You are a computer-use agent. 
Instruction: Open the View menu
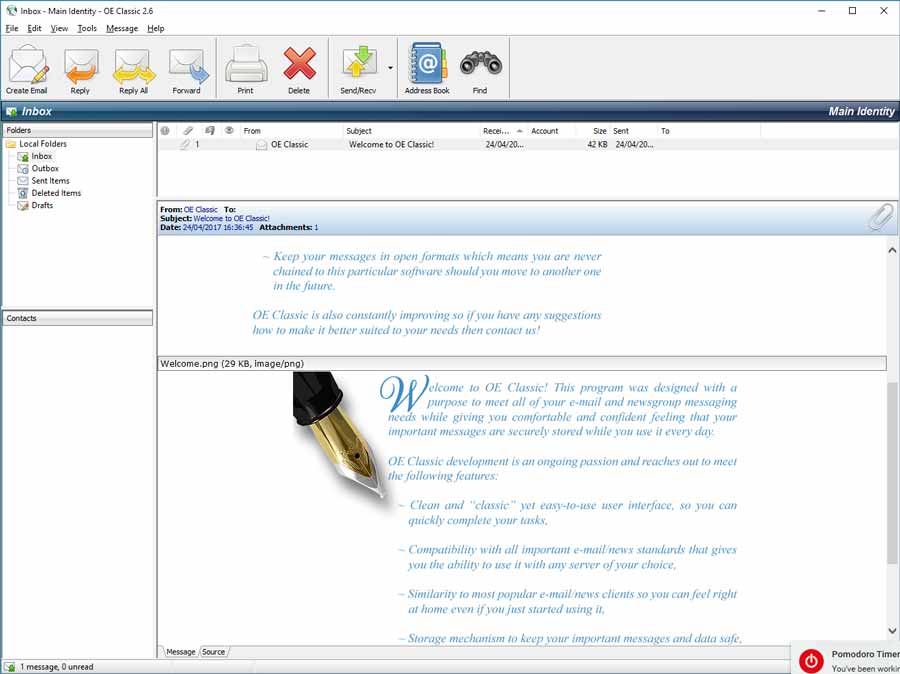pyautogui.click(x=59, y=28)
